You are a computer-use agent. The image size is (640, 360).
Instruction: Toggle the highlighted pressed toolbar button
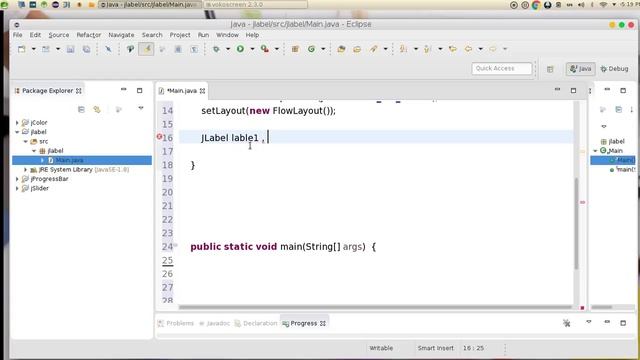click(x=146, y=49)
